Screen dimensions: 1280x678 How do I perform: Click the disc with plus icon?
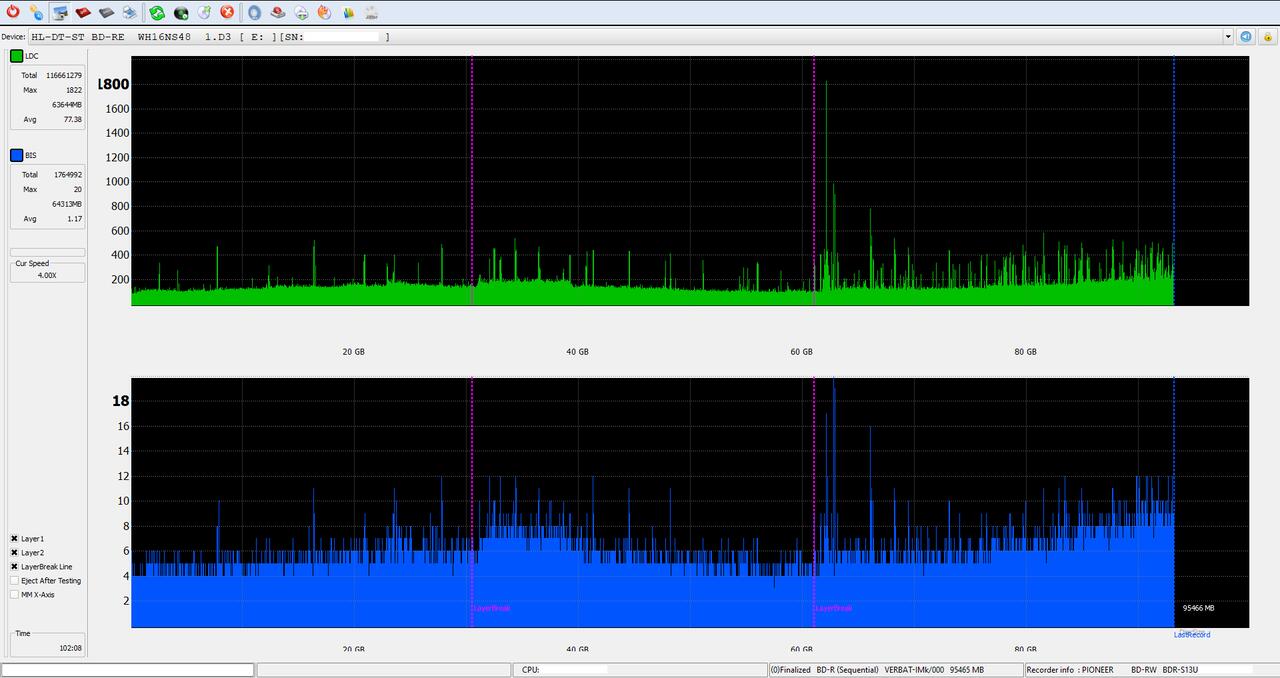click(x=301, y=12)
